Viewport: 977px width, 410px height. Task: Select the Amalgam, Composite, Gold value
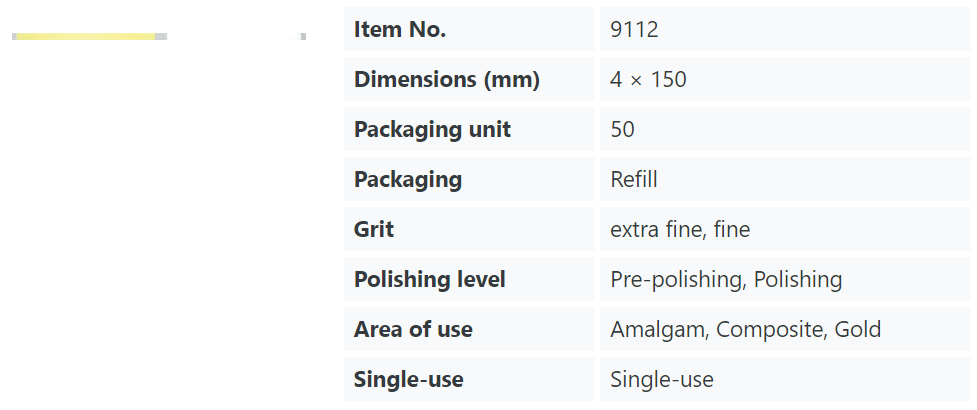pyautogui.click(x=745, y=329)
